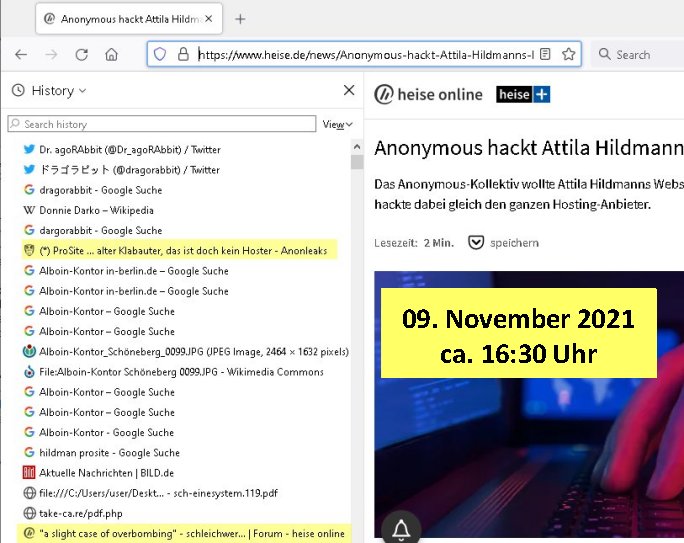684x543 pixels.
Task: Click the browser Search box
Action: point(638,55)
